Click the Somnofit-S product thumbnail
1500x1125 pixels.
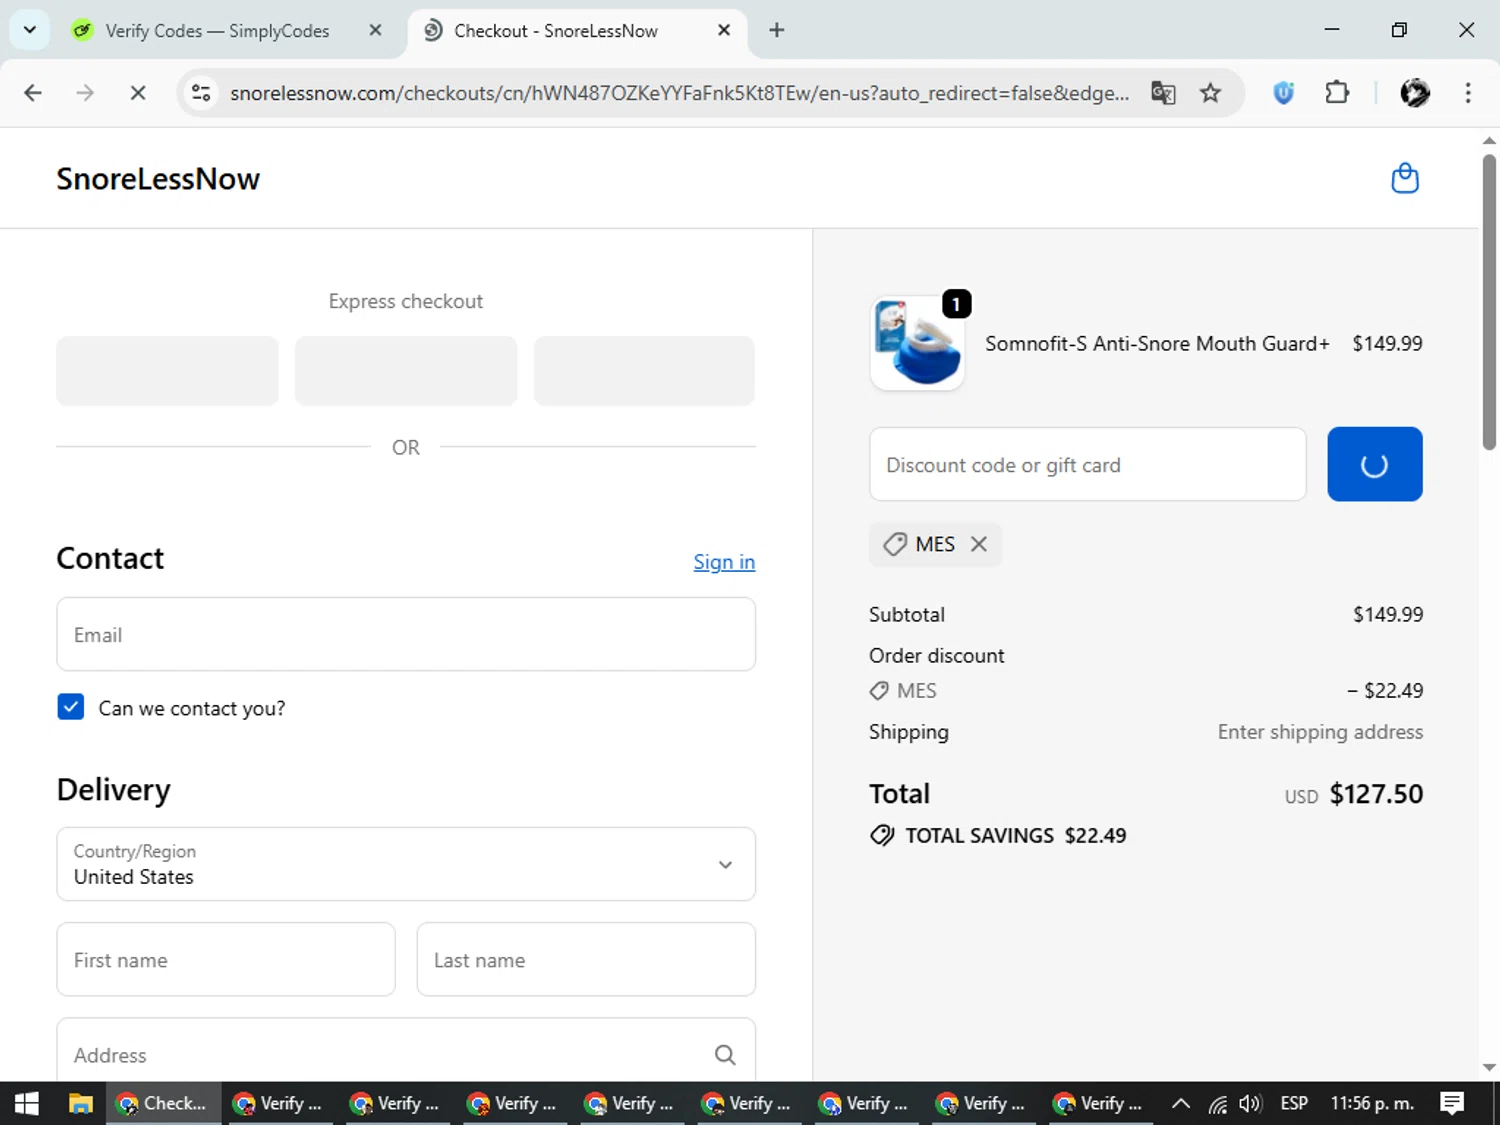pyautogui.click(x=917, y=343)
